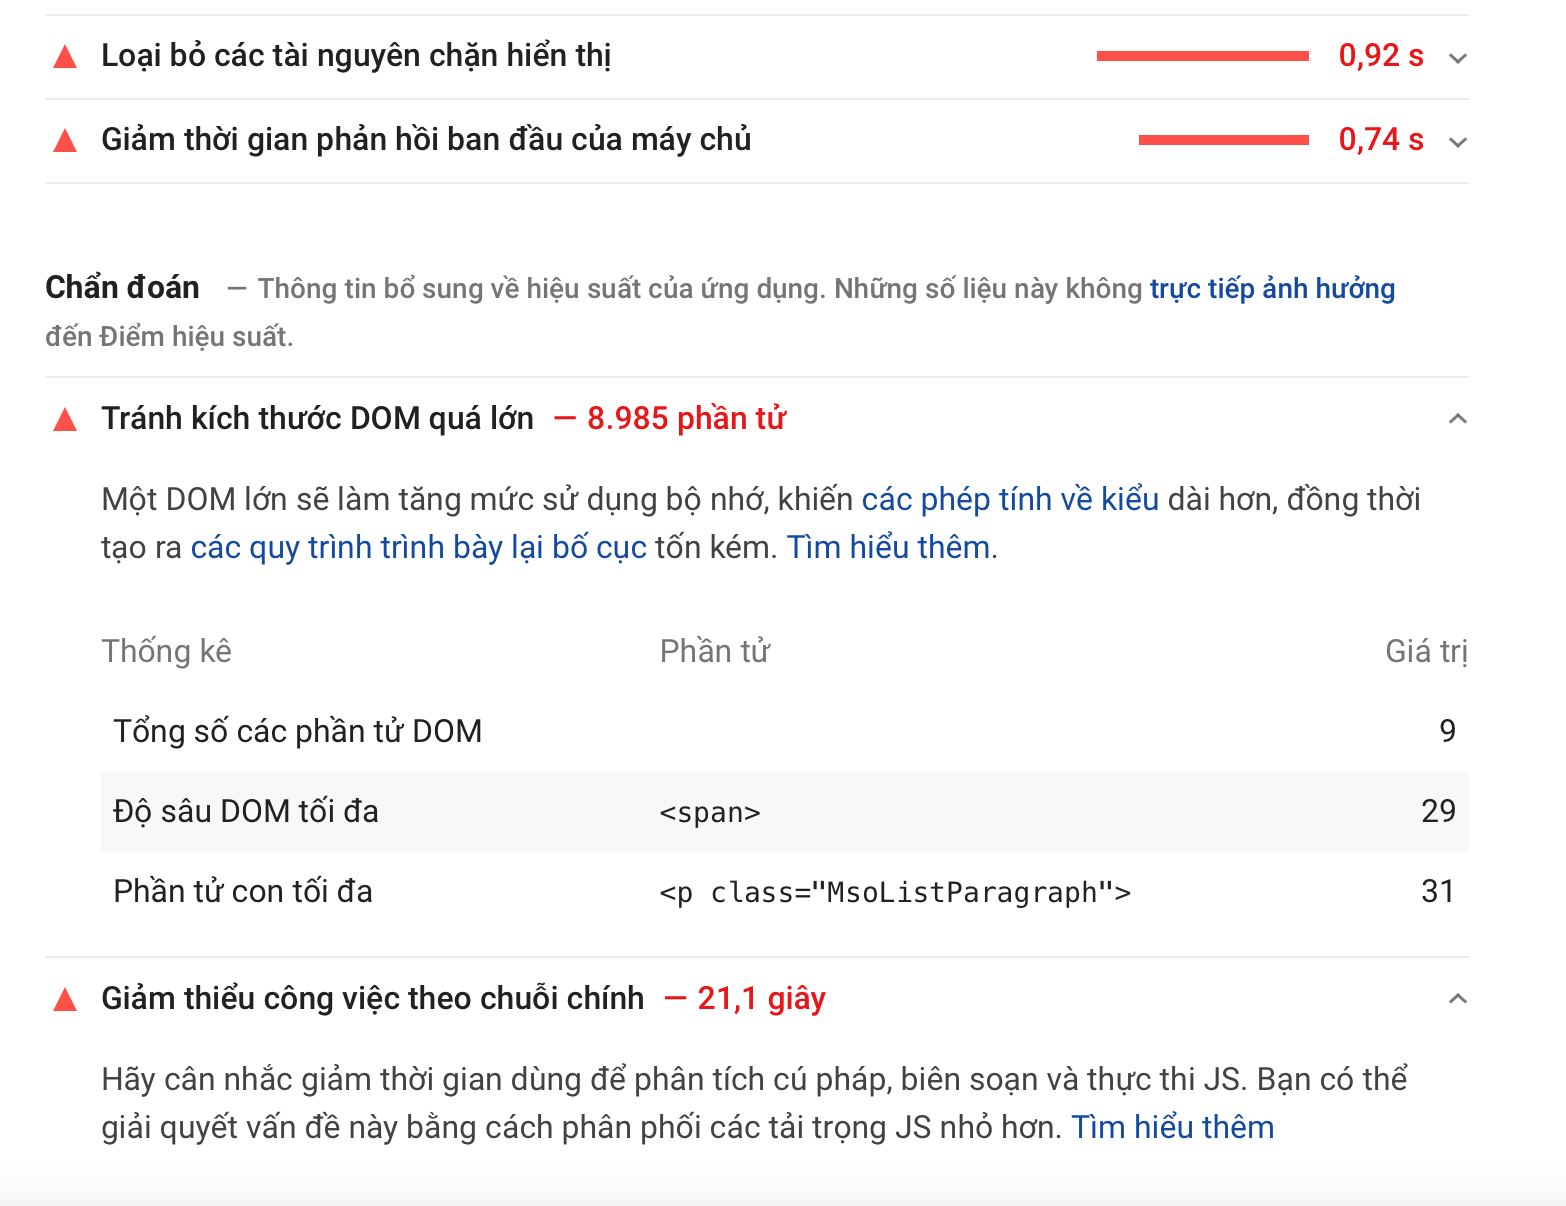Image resolution: width=1566 pixels, height=1206 pixels.
Task: Open "các quy trình trình bày lại bố cục" link
Action: (x=418, y=547)
